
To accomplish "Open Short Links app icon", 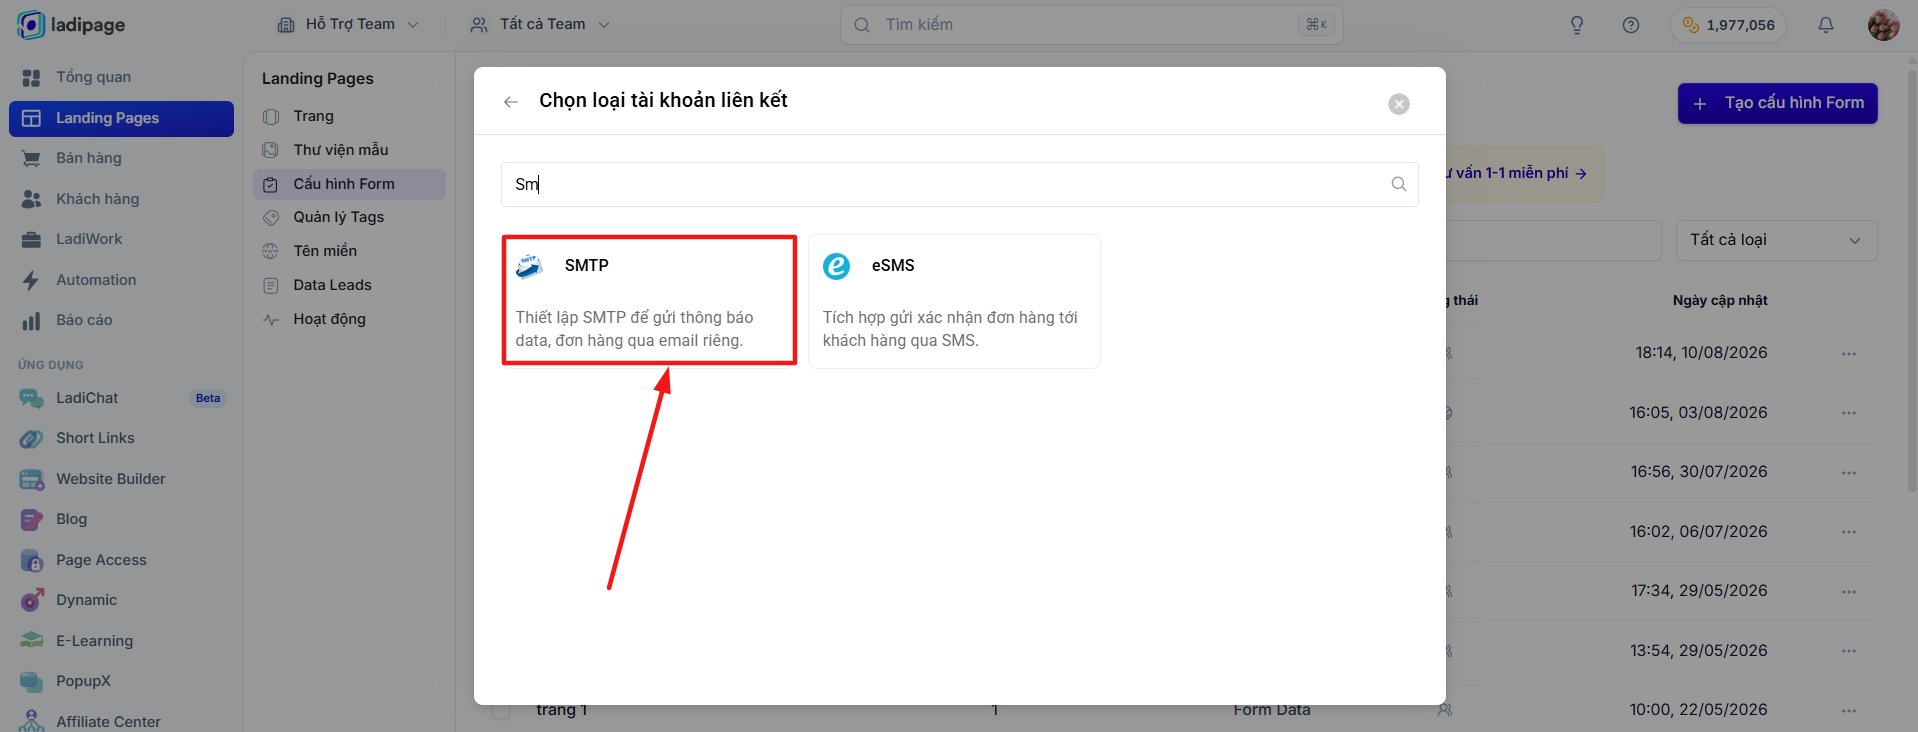I will tap(31, 438).
